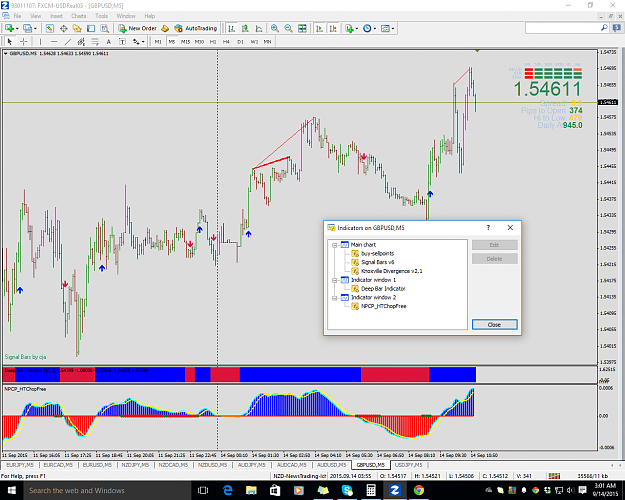Screen dimensions: 625x500
Task: Insert Arrows objects icon
Action: tap(136, 41)
